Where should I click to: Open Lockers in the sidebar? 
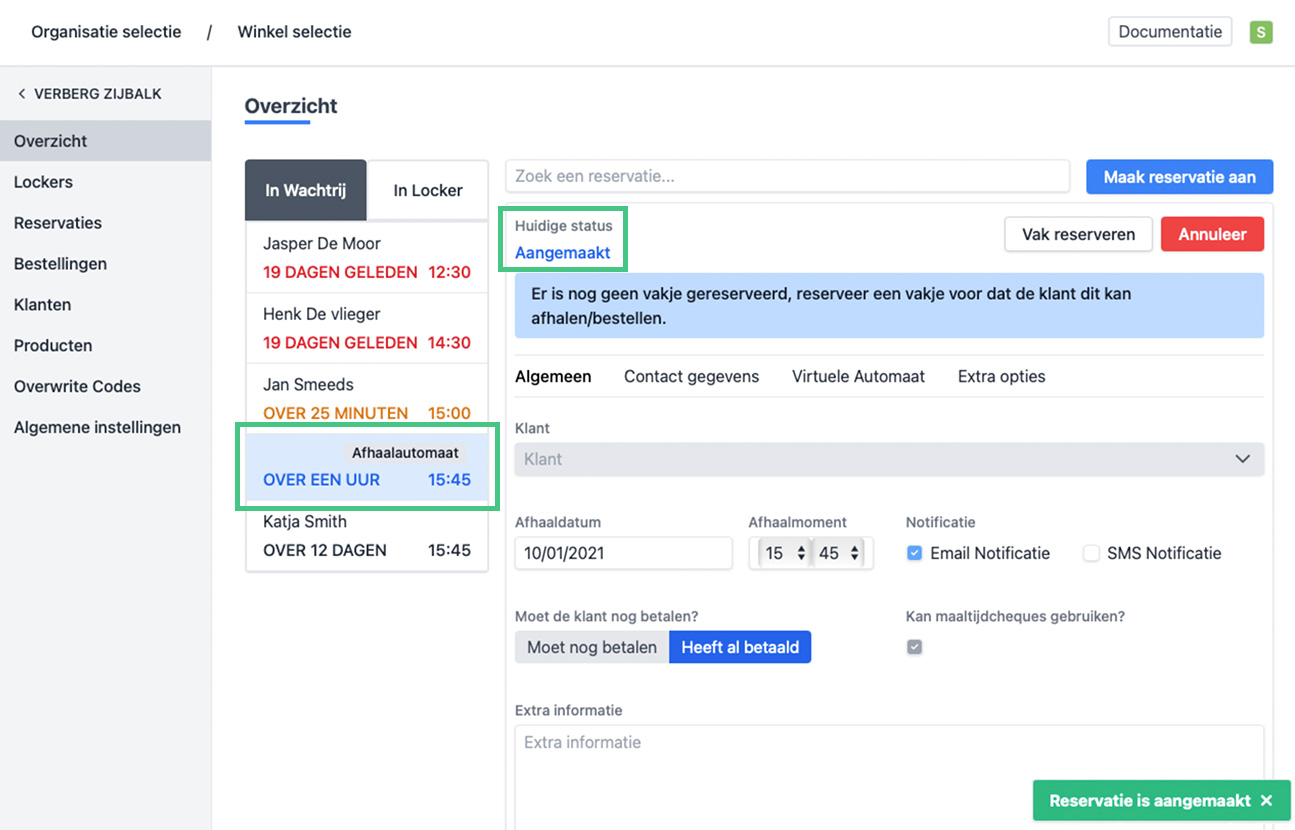click(43, 182)
